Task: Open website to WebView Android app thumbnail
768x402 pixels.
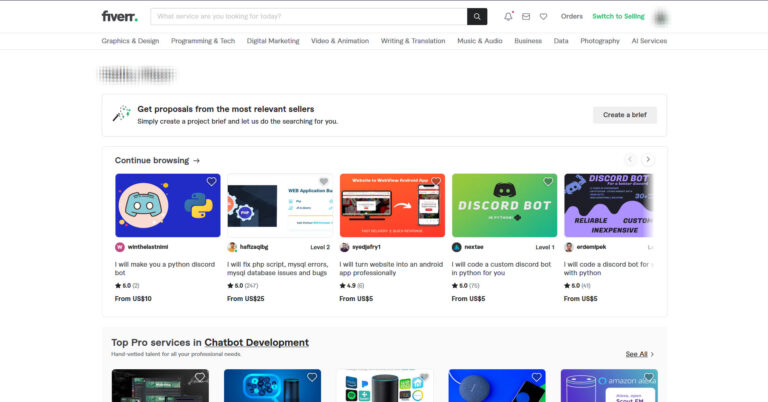Action: pyautogui.click(x=392, y=205)
